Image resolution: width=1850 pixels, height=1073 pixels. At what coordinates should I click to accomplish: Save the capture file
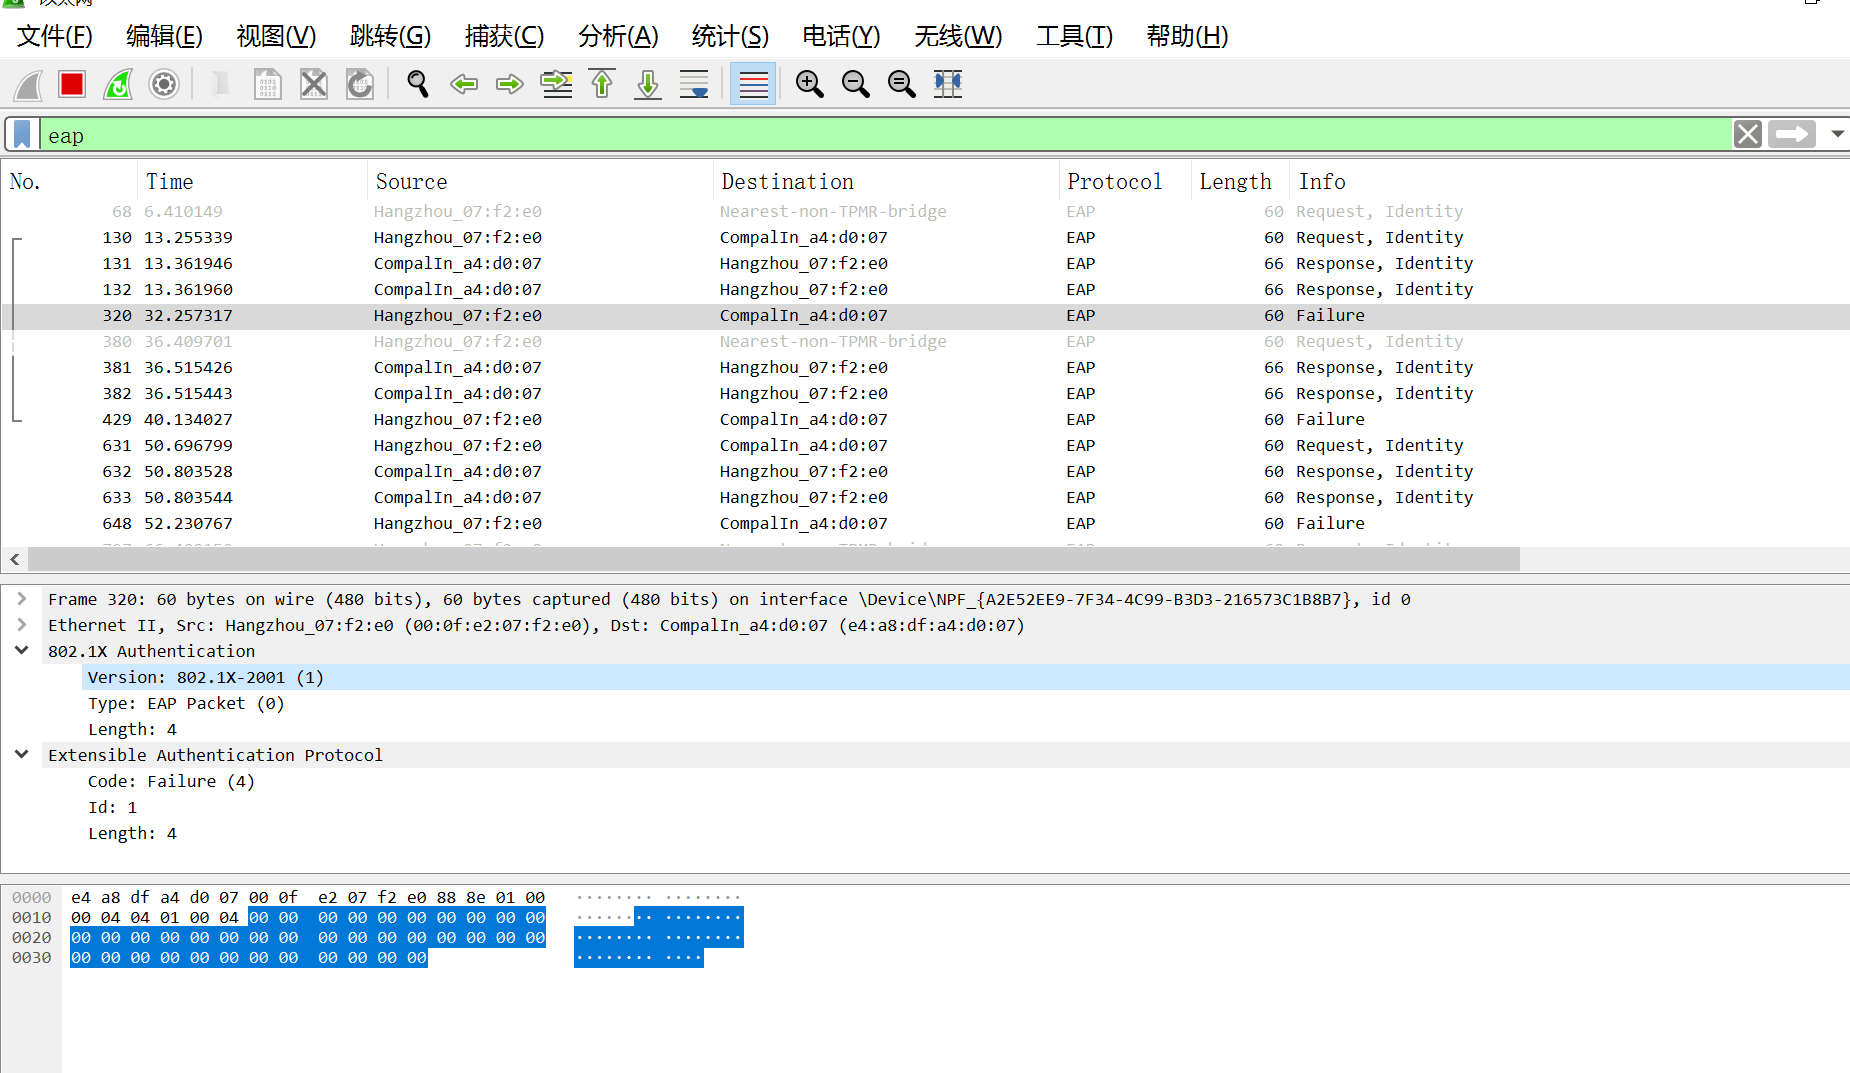(267, 84)
